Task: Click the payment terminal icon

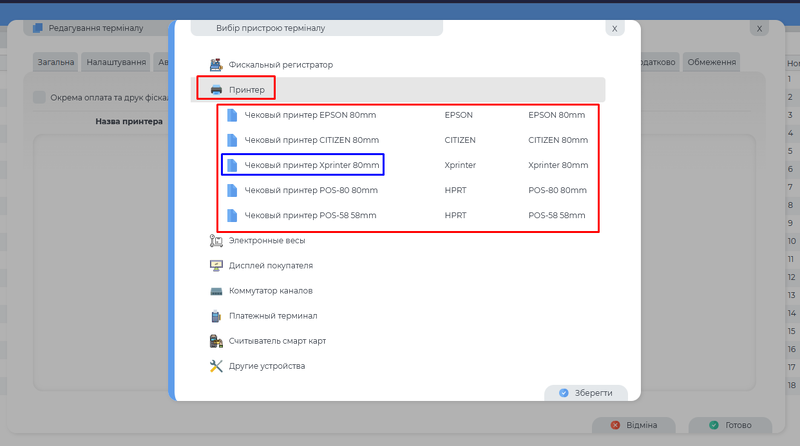Action: pyautogui.click(x=215, y=316)
